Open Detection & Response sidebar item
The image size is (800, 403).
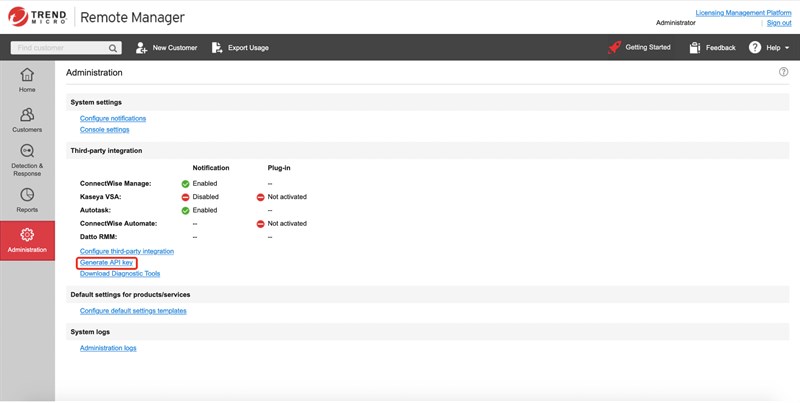(27, 159)
